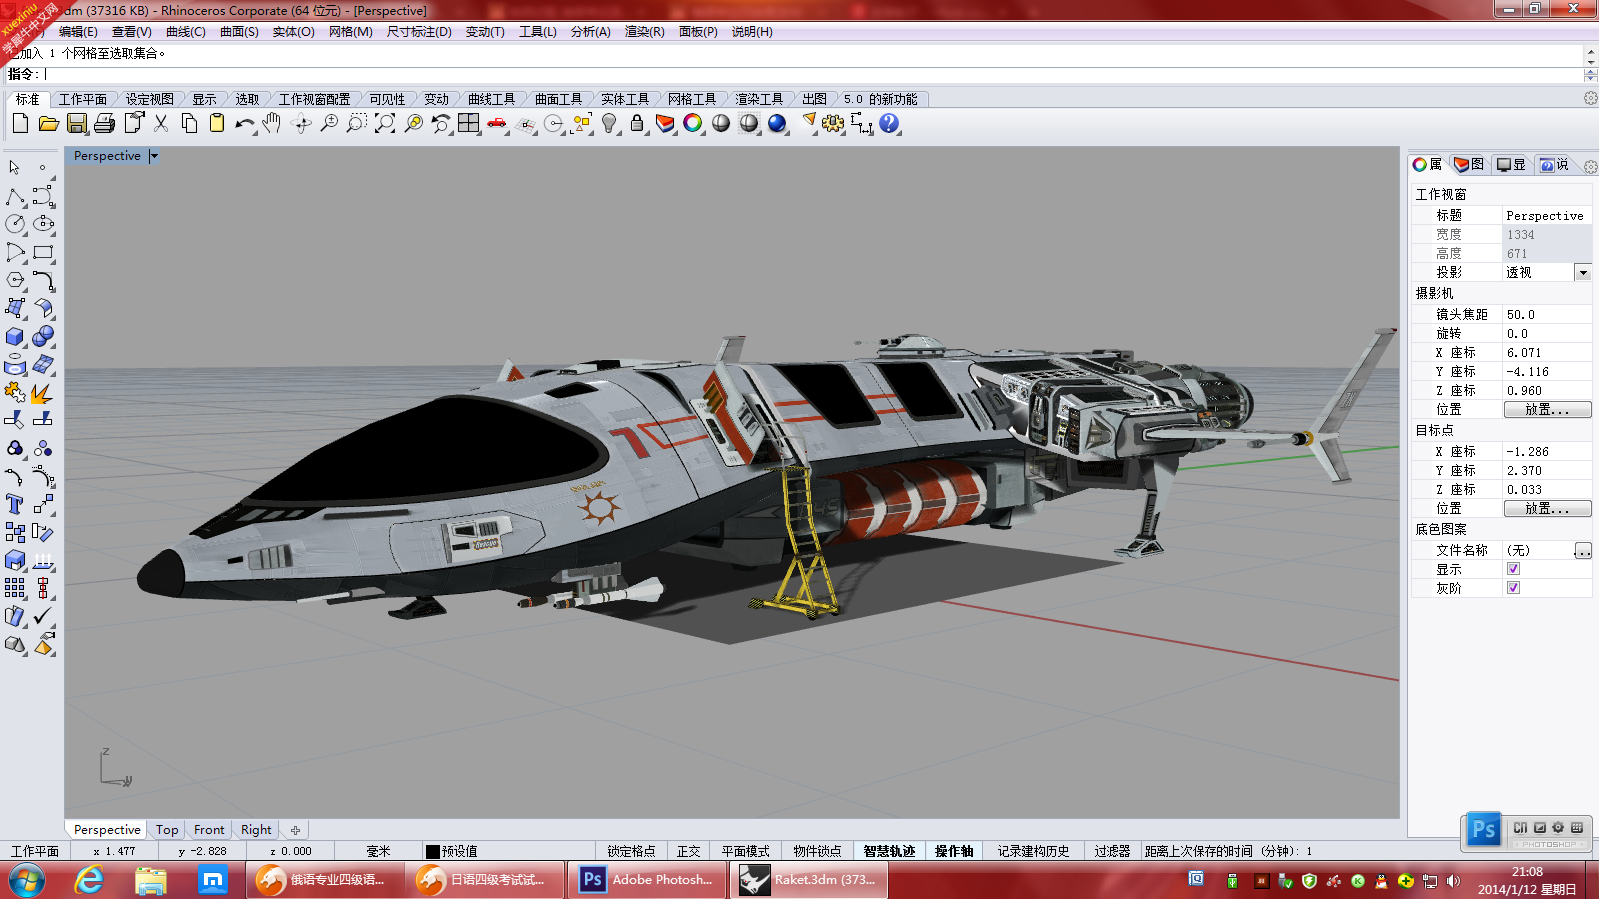Viewport: 1599px width, 899px height.
Task: Toggle 正交 ortho mode in status bar
Action: click(688, 851)
